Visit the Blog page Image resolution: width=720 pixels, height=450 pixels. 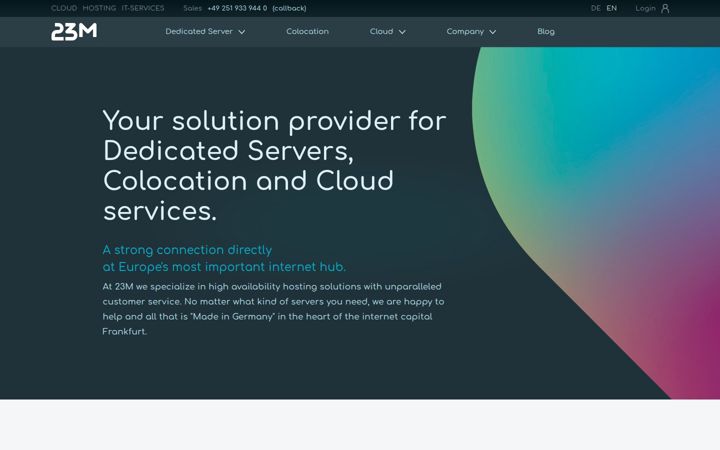[546, 31]
